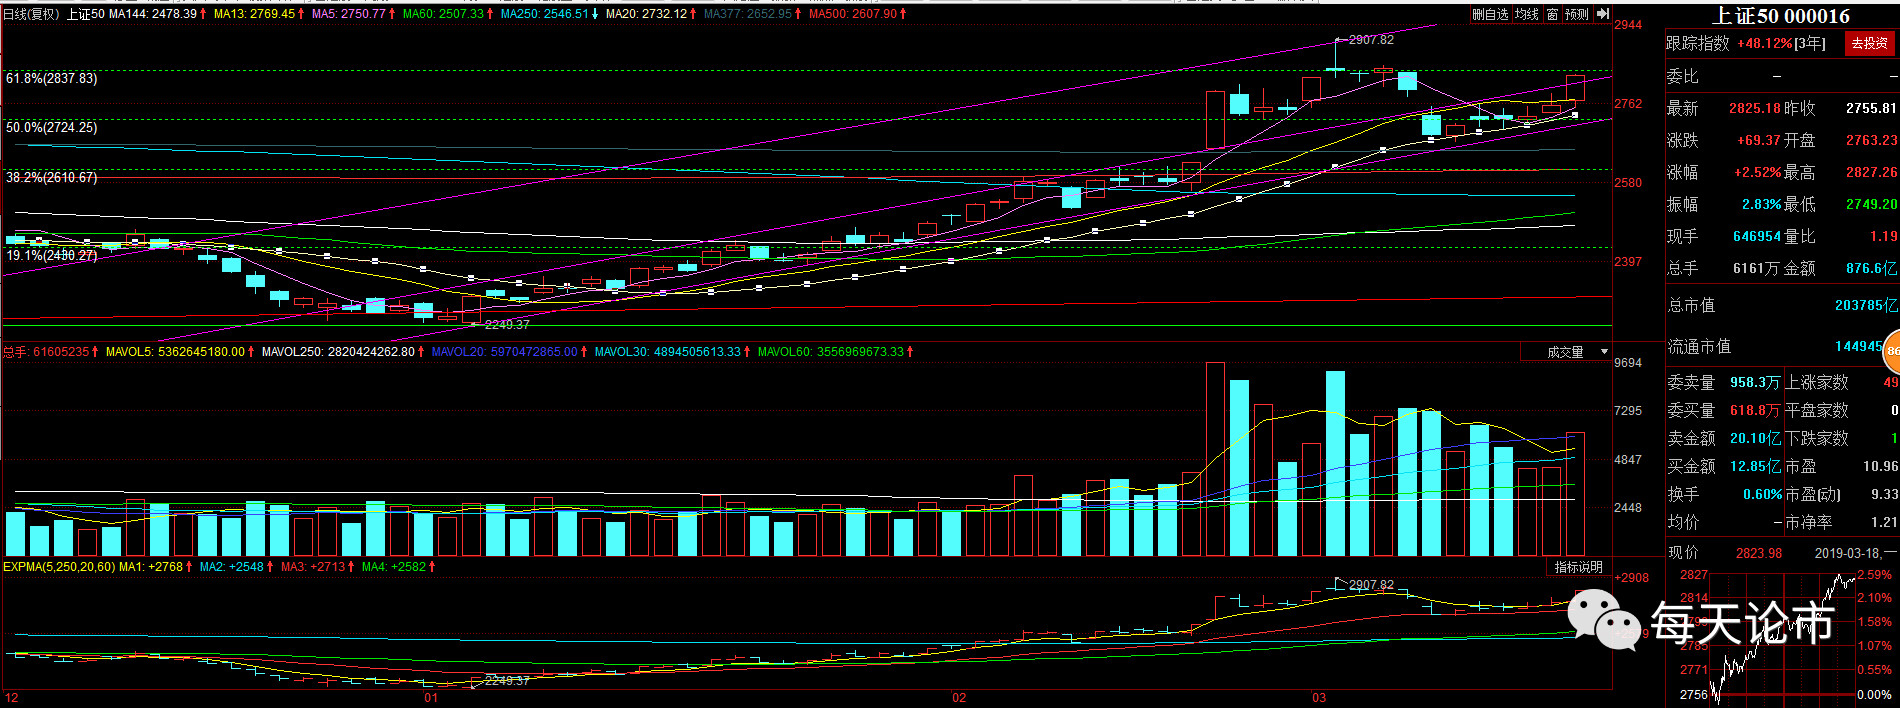Click dropdown arrow beside 成交量
The width and height of the screenshot is (1900, 708).
[x=1604, y=352]
